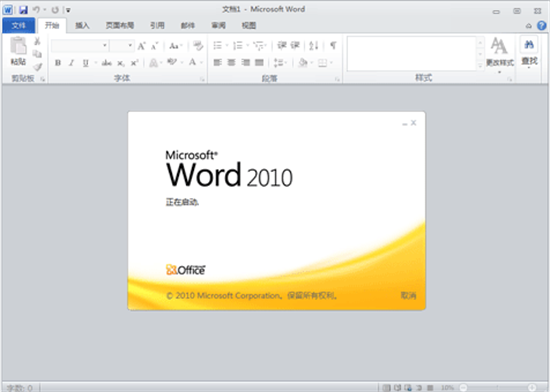
Task: Click the Redo icon in title bar
Action: [x=55, y=10]
